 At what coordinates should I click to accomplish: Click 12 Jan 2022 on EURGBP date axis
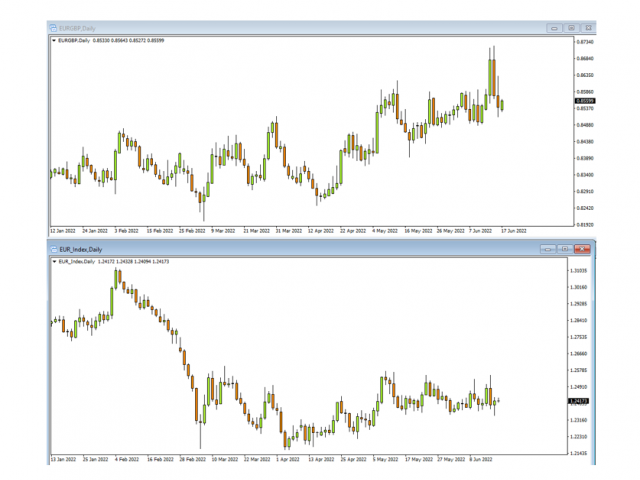[63, 229]
